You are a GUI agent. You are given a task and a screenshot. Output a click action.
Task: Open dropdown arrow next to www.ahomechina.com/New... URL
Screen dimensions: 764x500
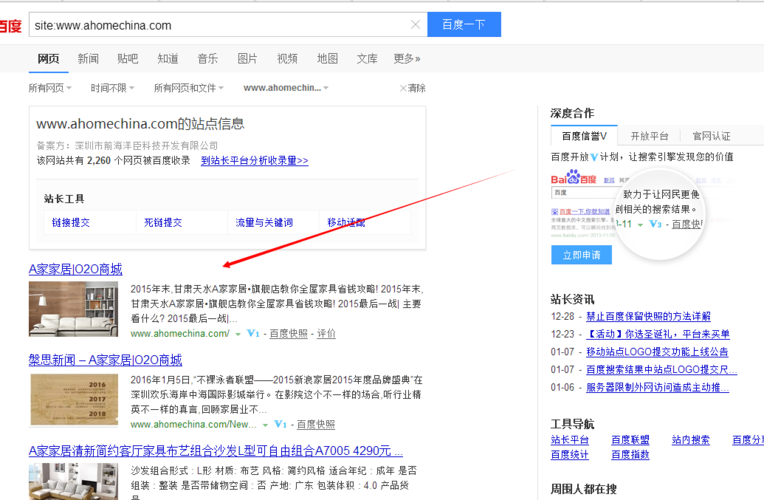point(265,425)
